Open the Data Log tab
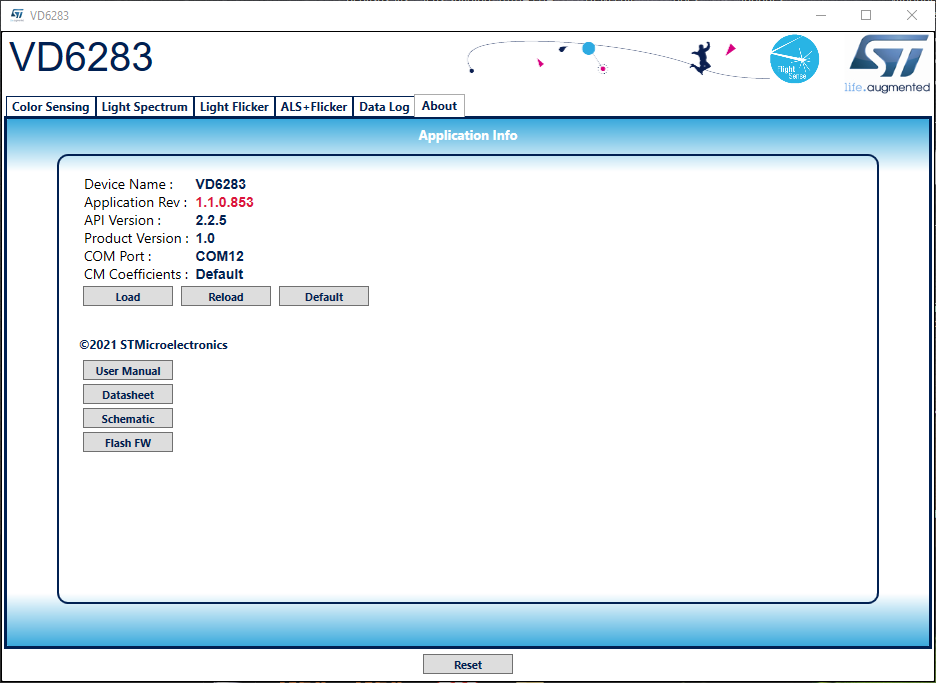The height and width of the screenshot is (683, 936). pos(384,107)
